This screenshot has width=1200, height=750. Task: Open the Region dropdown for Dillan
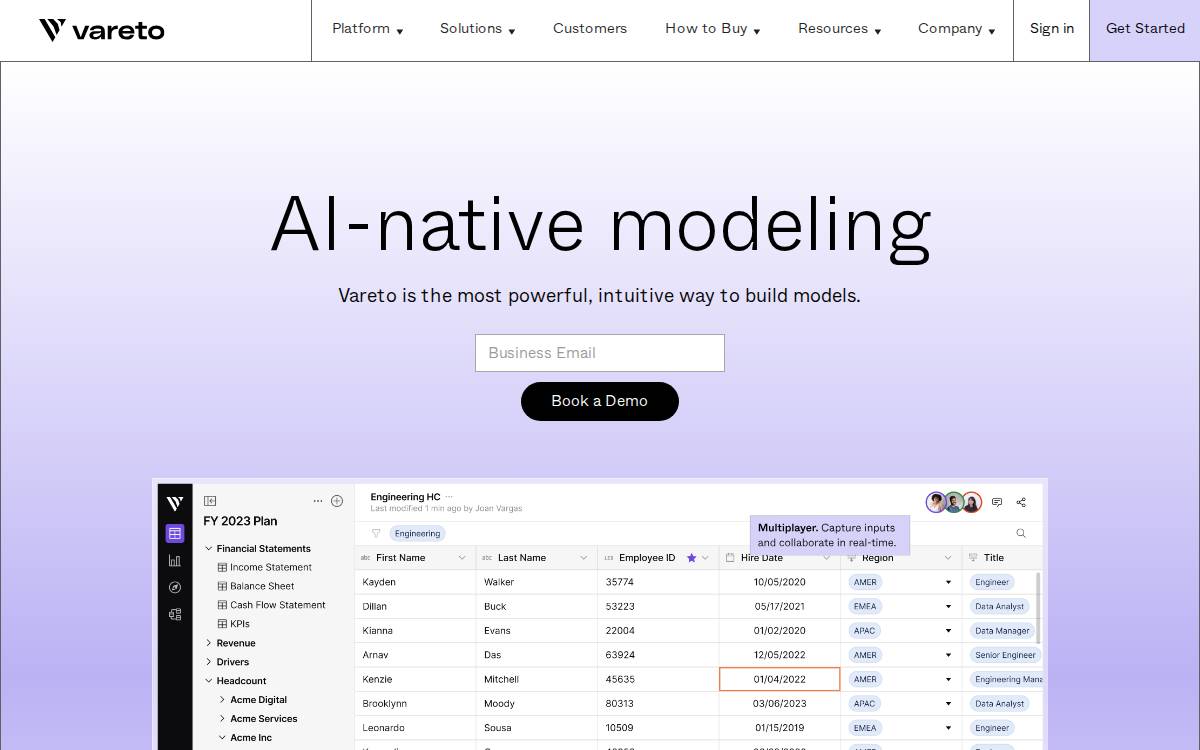tap(949, 607)
